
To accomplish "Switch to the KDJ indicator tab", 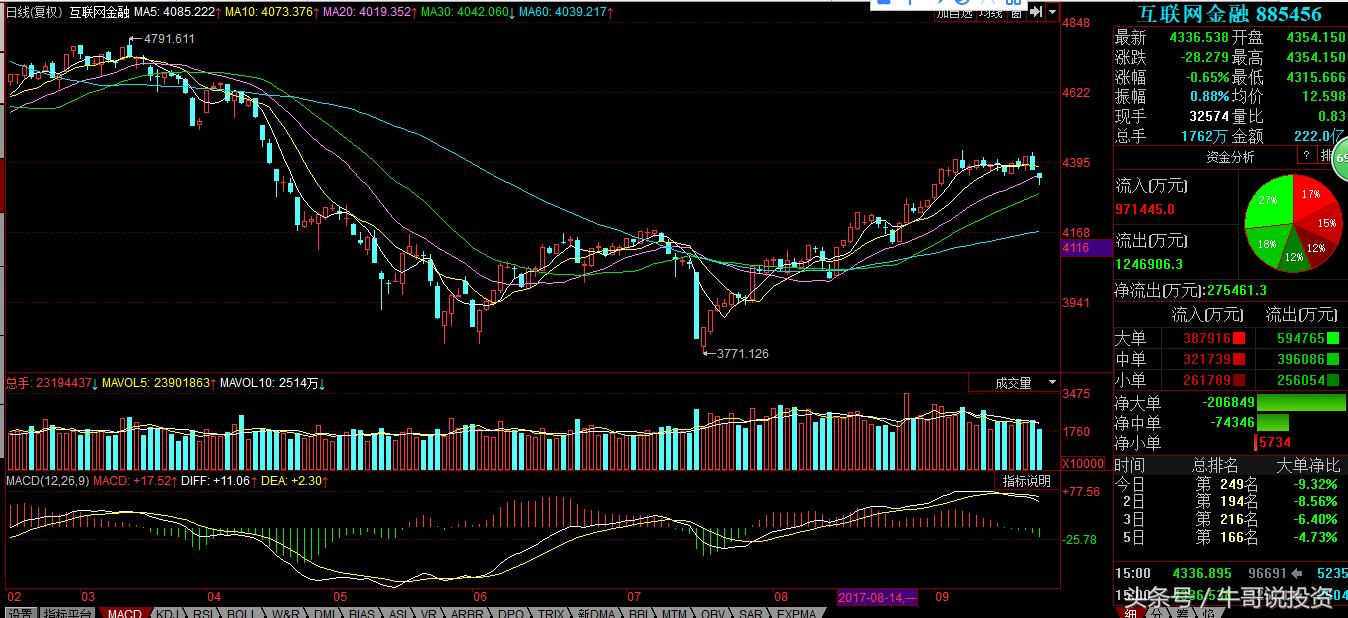I will click(169, 612).
